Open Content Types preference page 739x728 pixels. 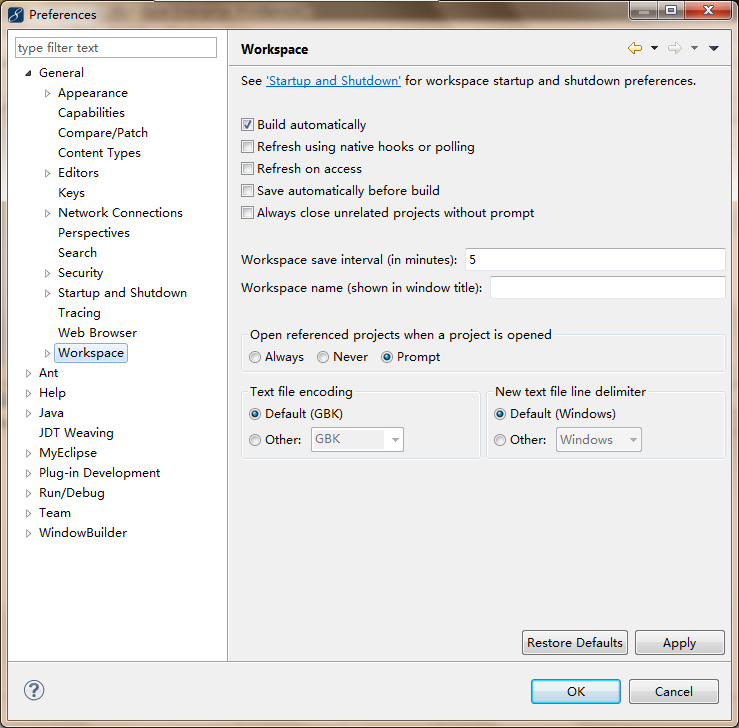[99, 153]
